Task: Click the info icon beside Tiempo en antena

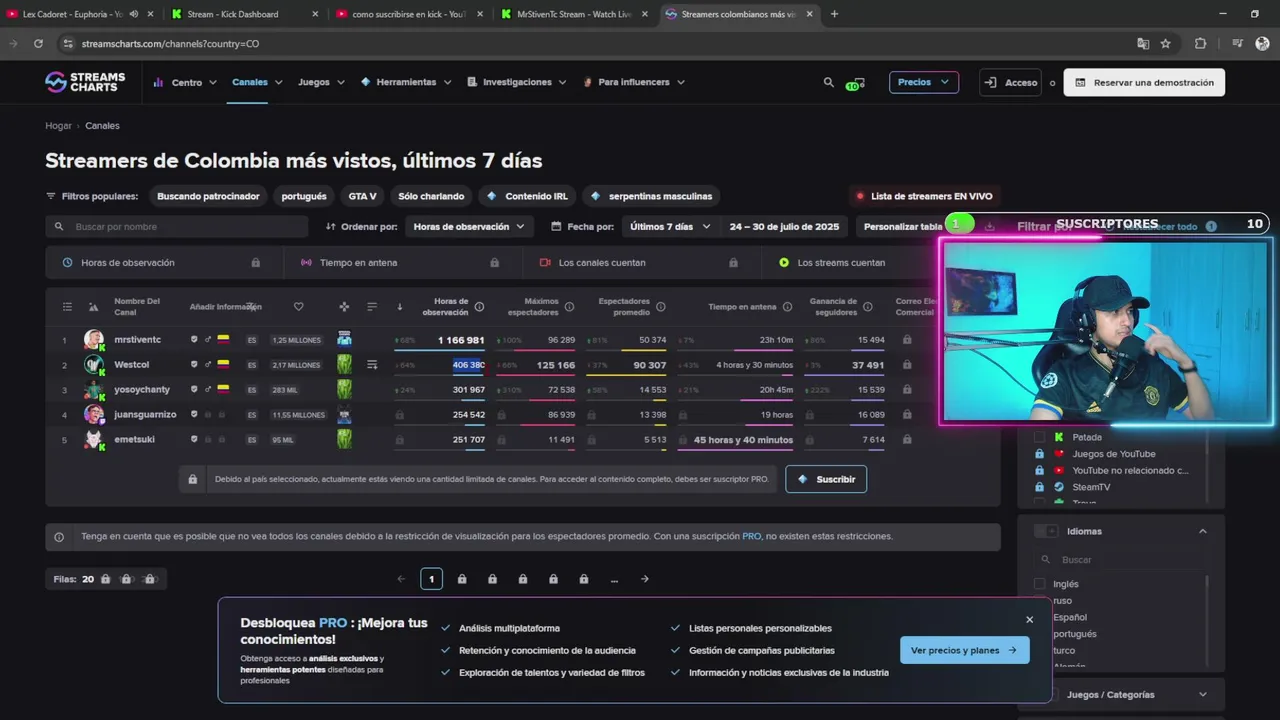Action: (787, 307)
